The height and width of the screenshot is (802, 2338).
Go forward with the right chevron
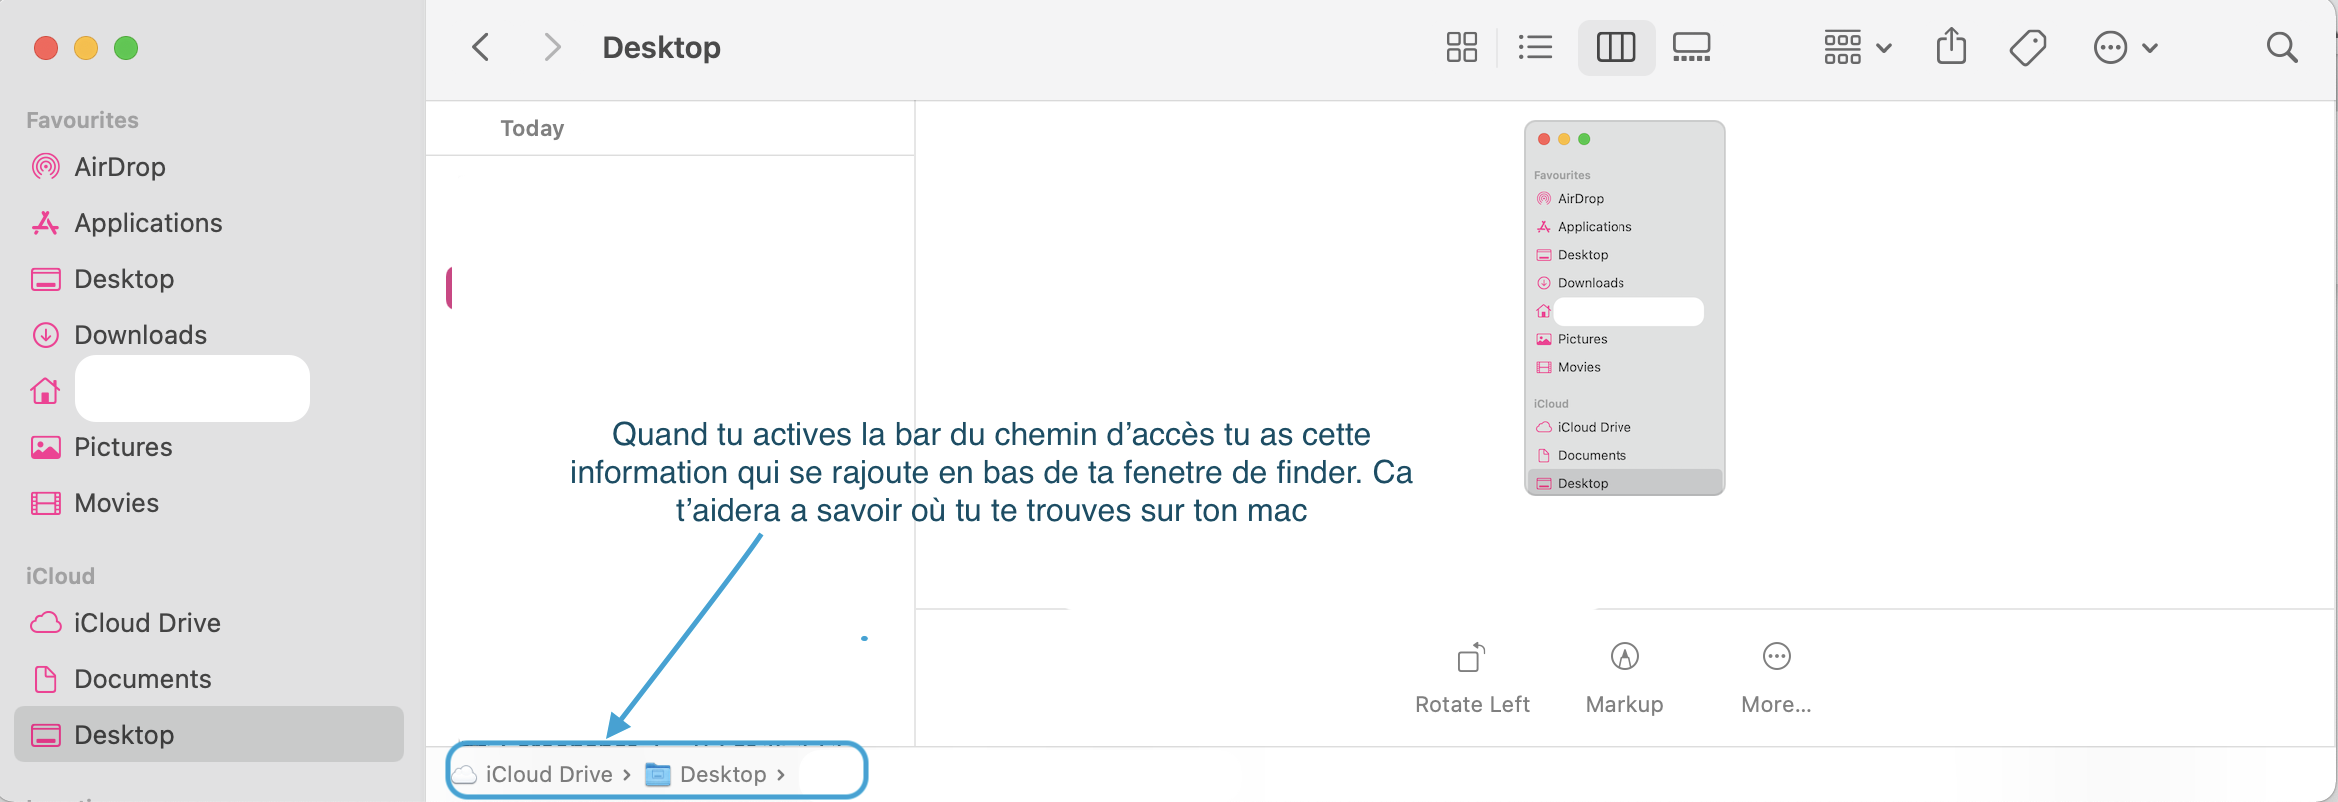(x=552, y=47)
